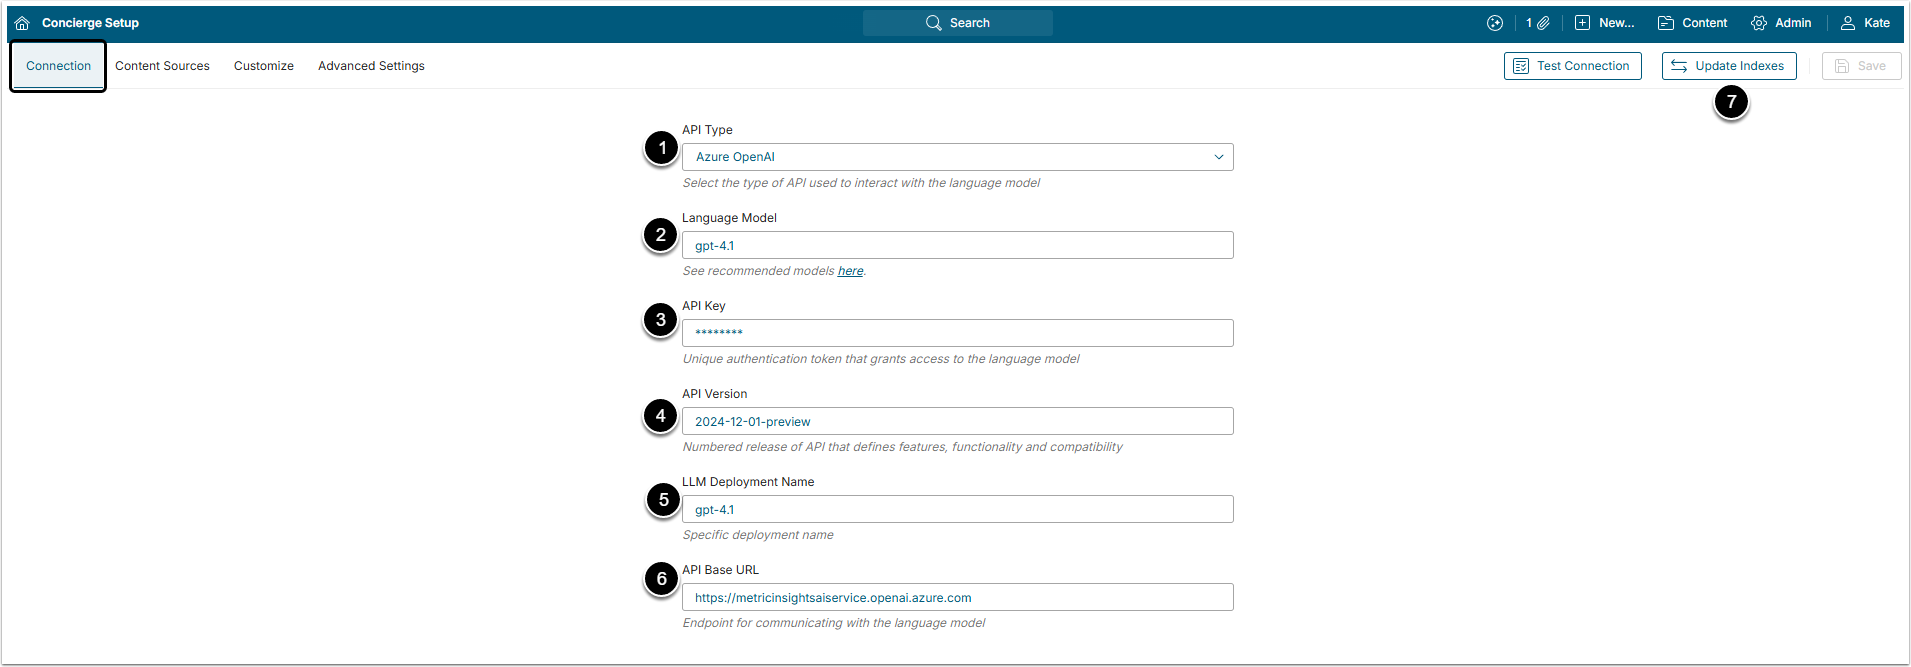
Task: Go to the home icon
Action: click(22, 23)
